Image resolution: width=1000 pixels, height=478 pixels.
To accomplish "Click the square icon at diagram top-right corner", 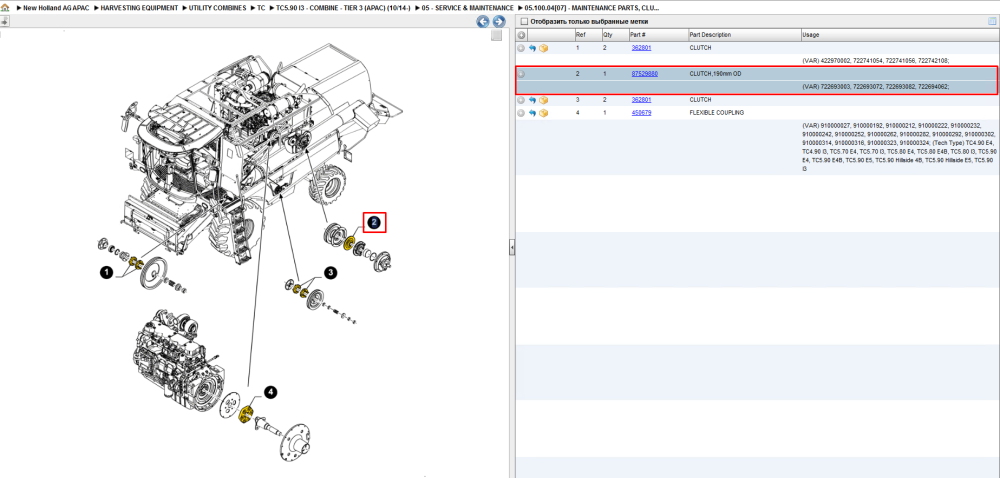I will [496, 36].
